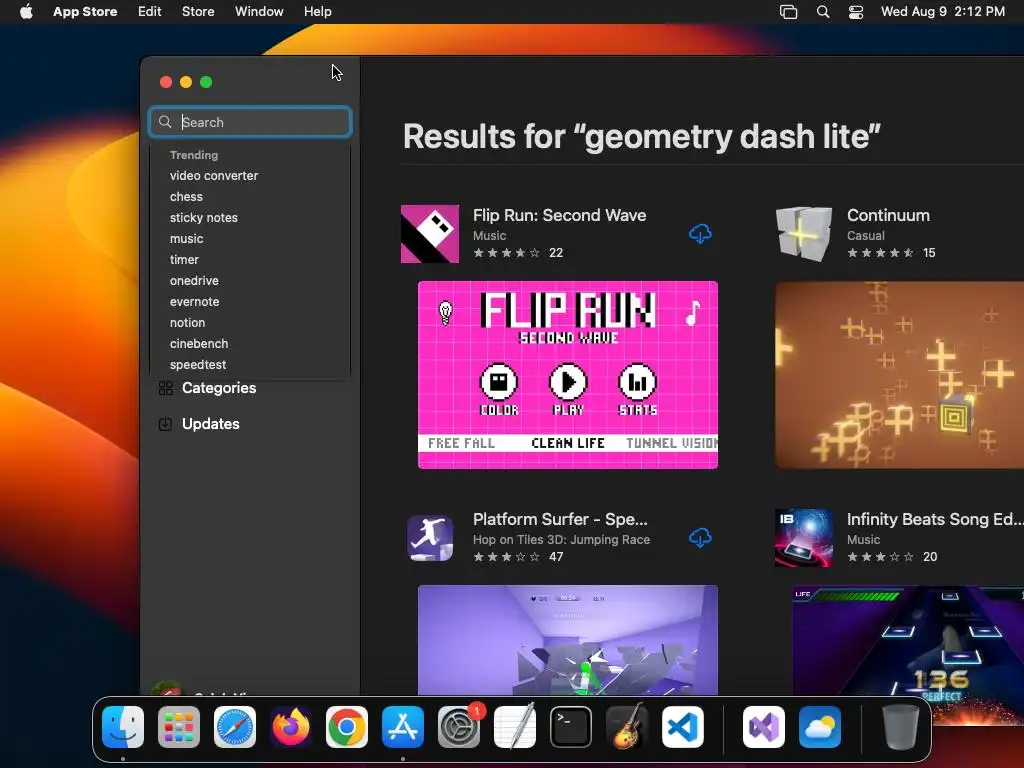Click Continuum's star rating with 15 reviews
The width and height of the screenshot is (1024, 768).
[x=880, y=253]
